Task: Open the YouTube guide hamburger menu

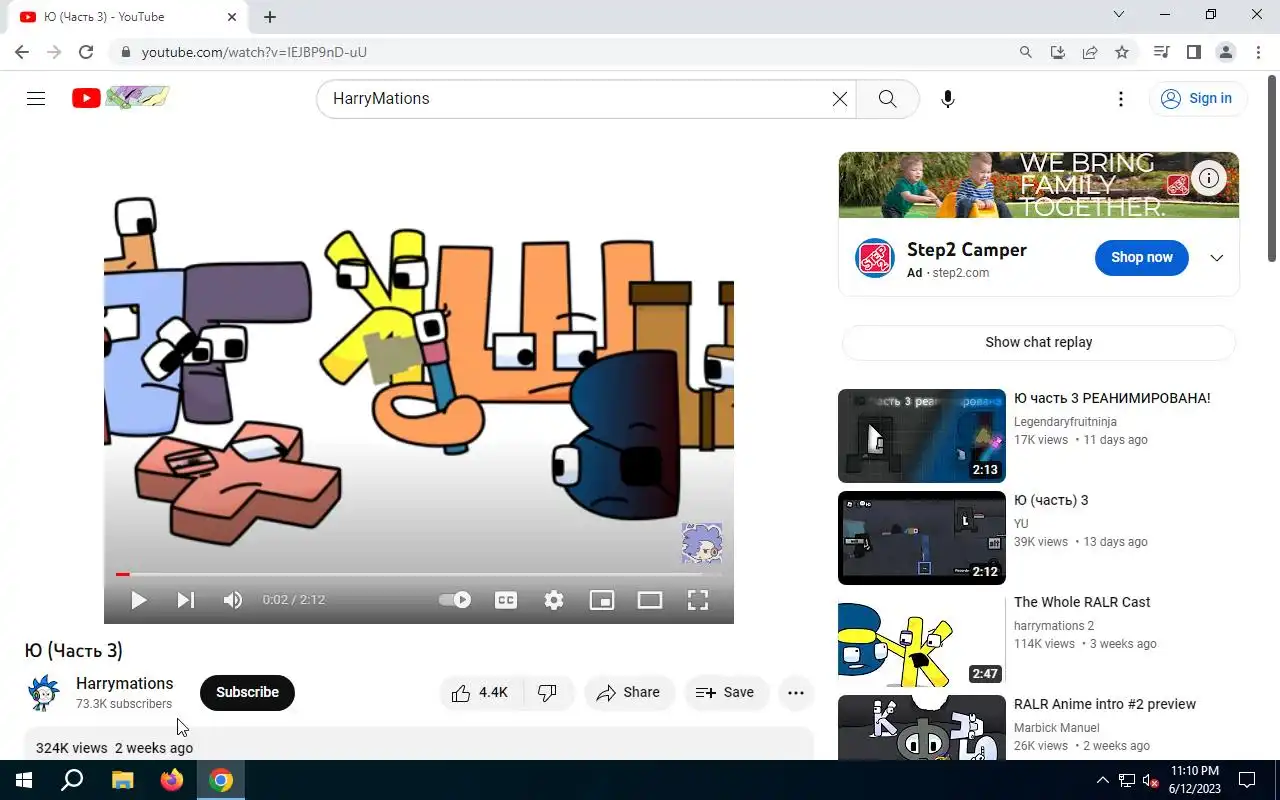Action: [36, 98]
